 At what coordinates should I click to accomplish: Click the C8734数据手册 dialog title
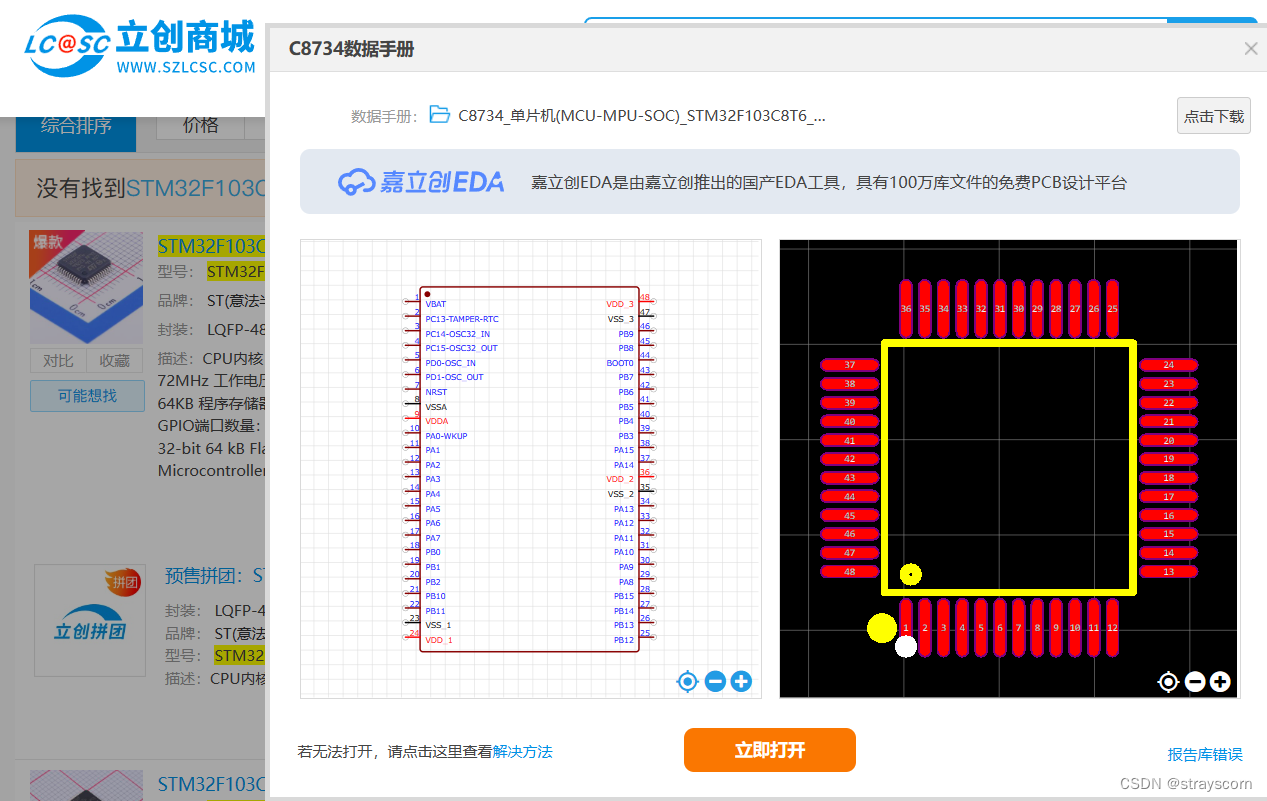click(351, 49)
